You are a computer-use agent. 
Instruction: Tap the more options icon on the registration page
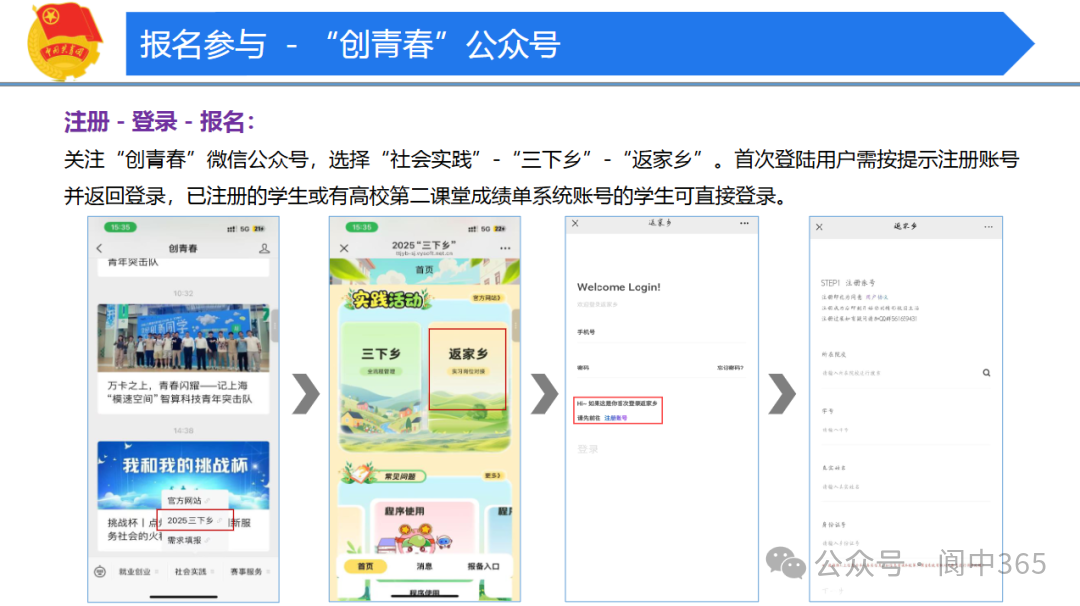pos(990,226)
